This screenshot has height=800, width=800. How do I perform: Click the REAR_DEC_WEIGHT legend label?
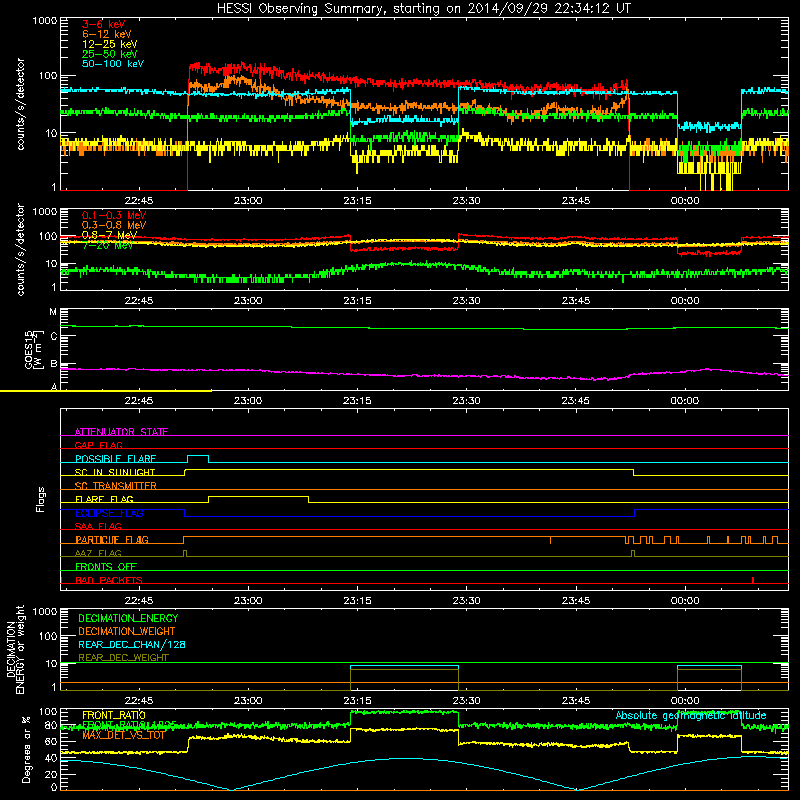pyautogui.click(x=123, y=658)
